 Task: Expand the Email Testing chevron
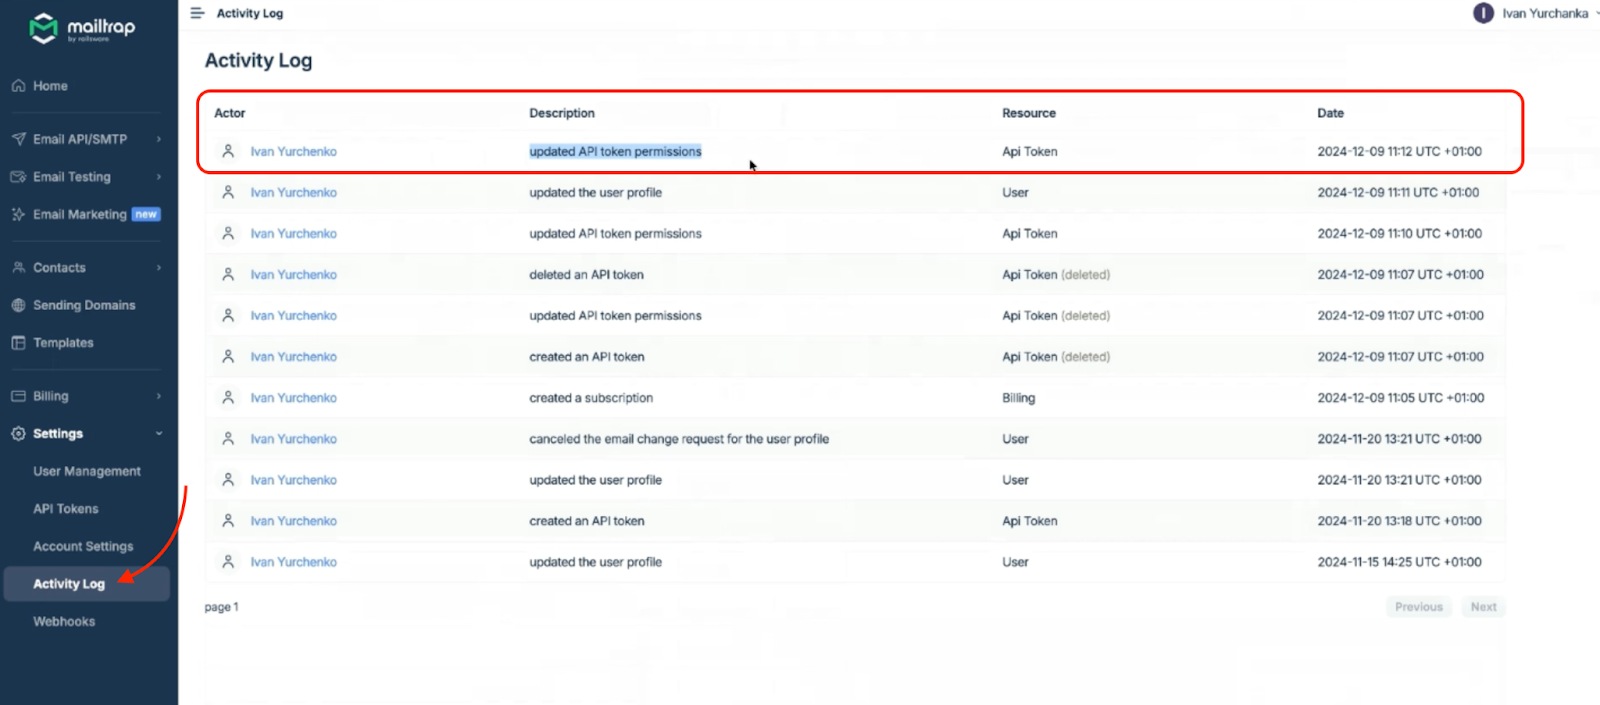click(159, 177)
